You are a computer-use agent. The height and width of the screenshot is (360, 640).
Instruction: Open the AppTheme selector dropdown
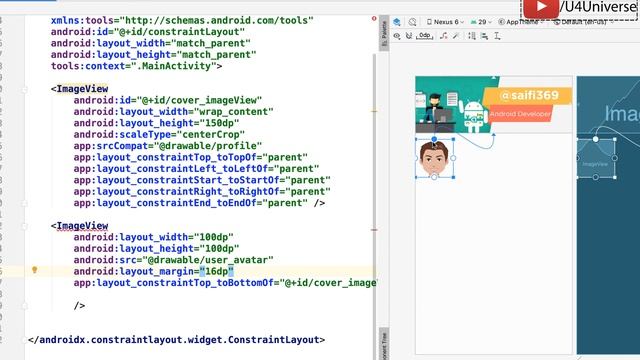(521, 22)
